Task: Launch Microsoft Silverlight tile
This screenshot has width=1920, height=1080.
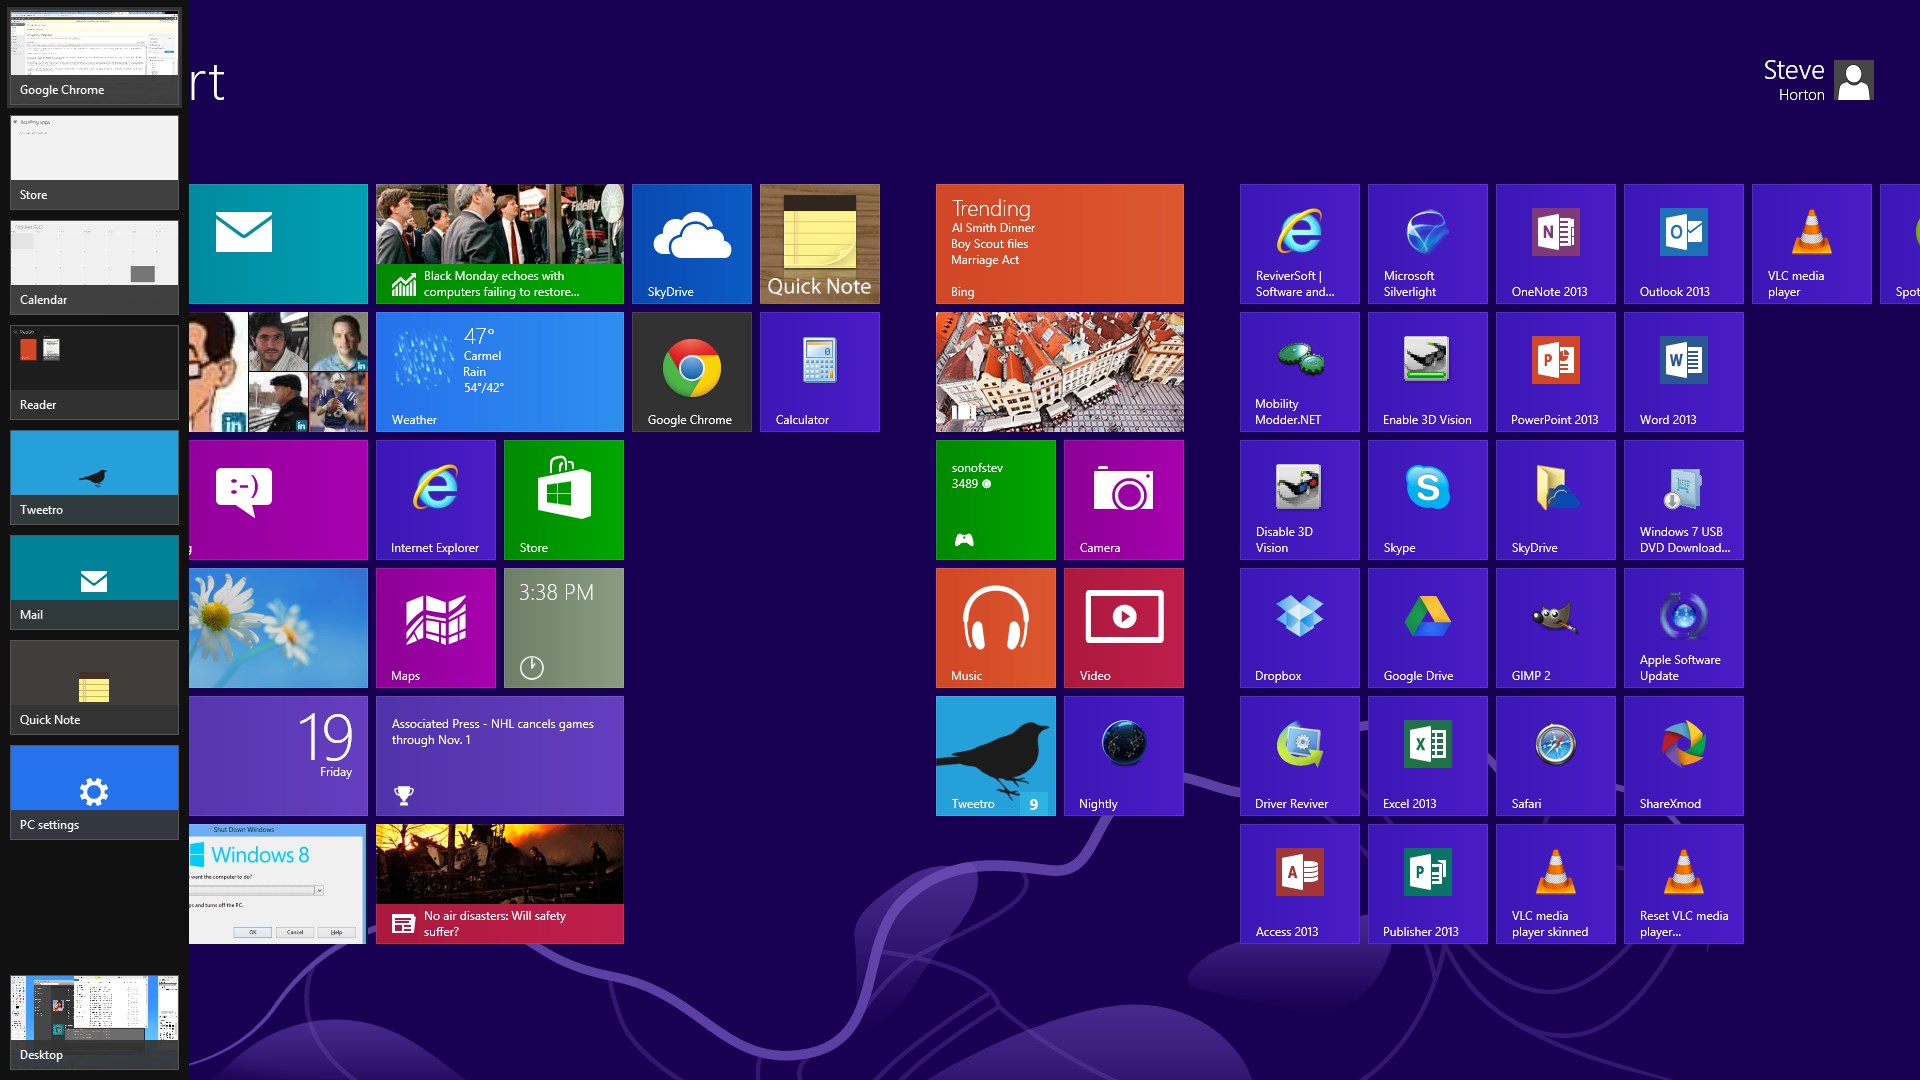Action: coord(1428,244)
